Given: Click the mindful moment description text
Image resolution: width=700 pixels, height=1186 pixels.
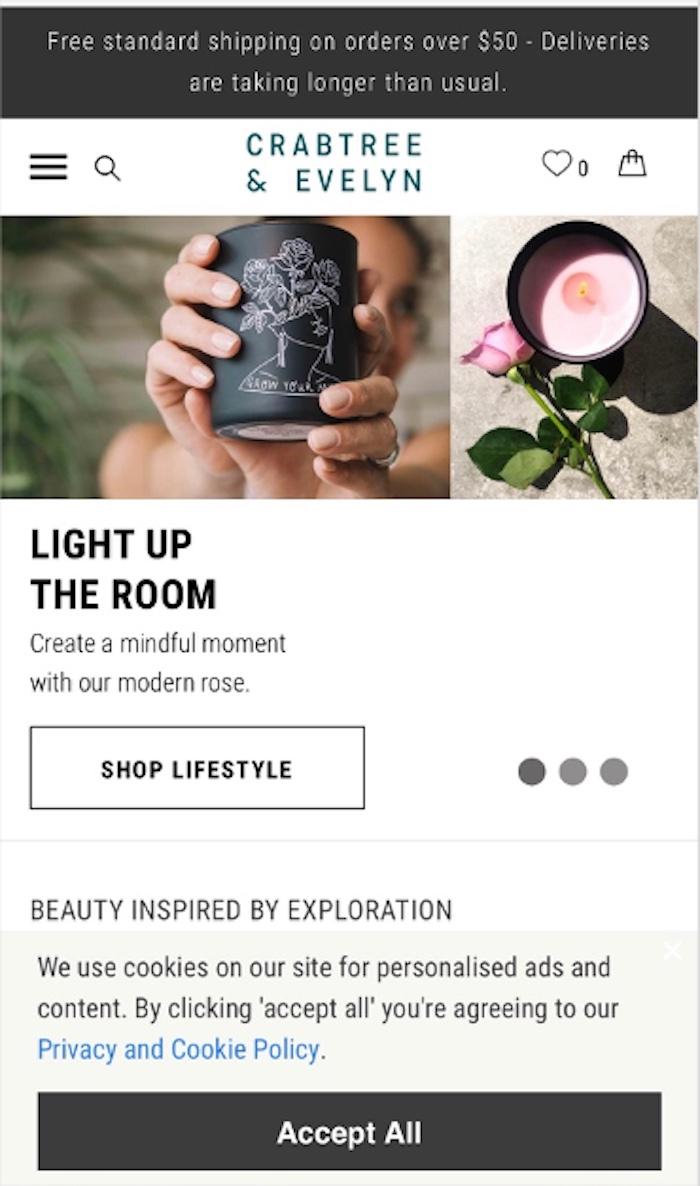Looking at the screenshot, I should click(158, 663).
